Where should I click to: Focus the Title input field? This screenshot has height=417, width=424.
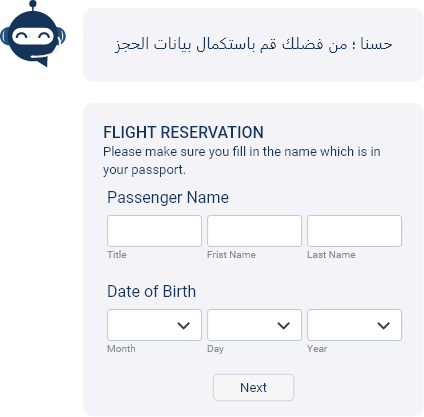(x=154, y=231)
